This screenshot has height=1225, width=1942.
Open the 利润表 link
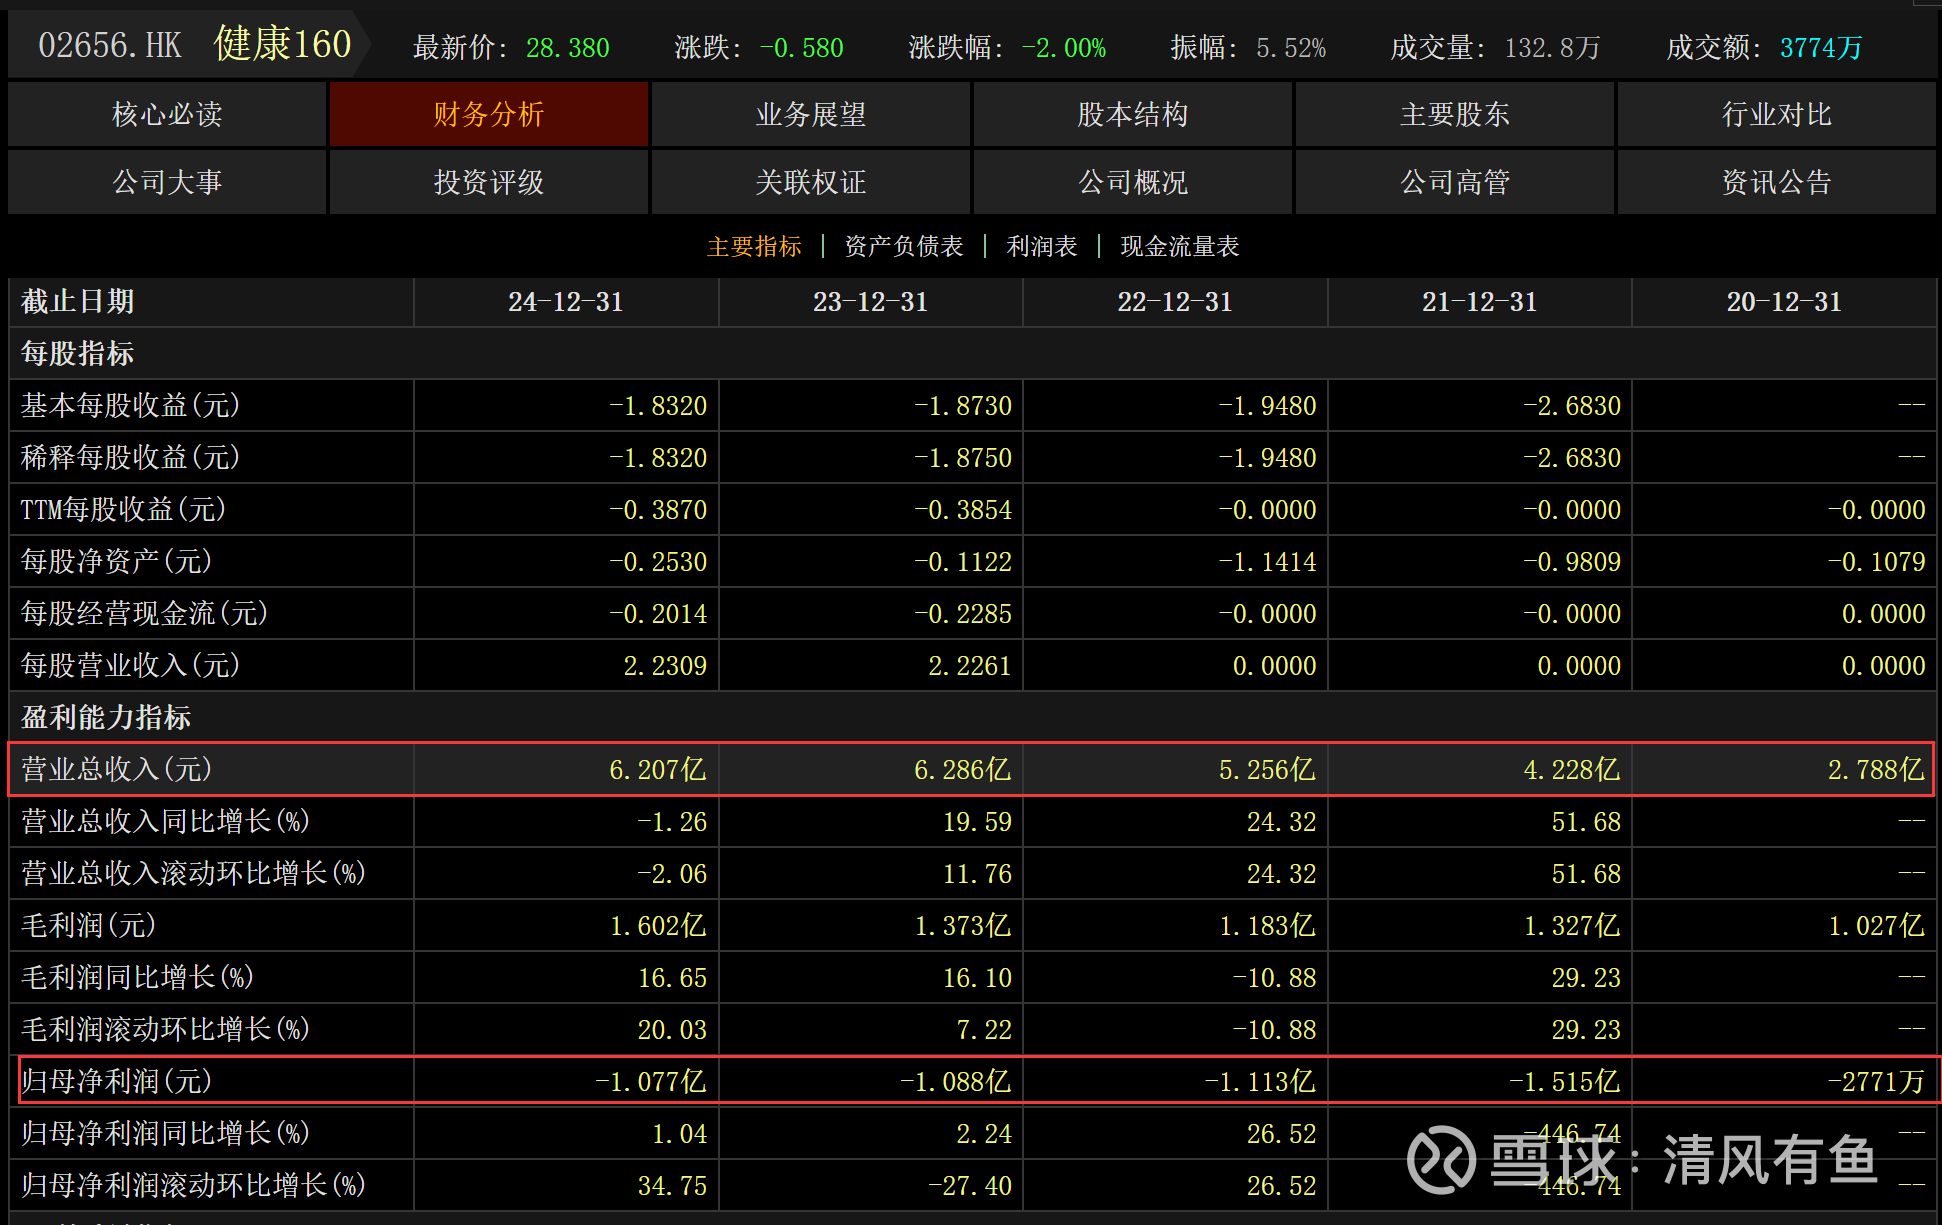[x=1041, y=246]
